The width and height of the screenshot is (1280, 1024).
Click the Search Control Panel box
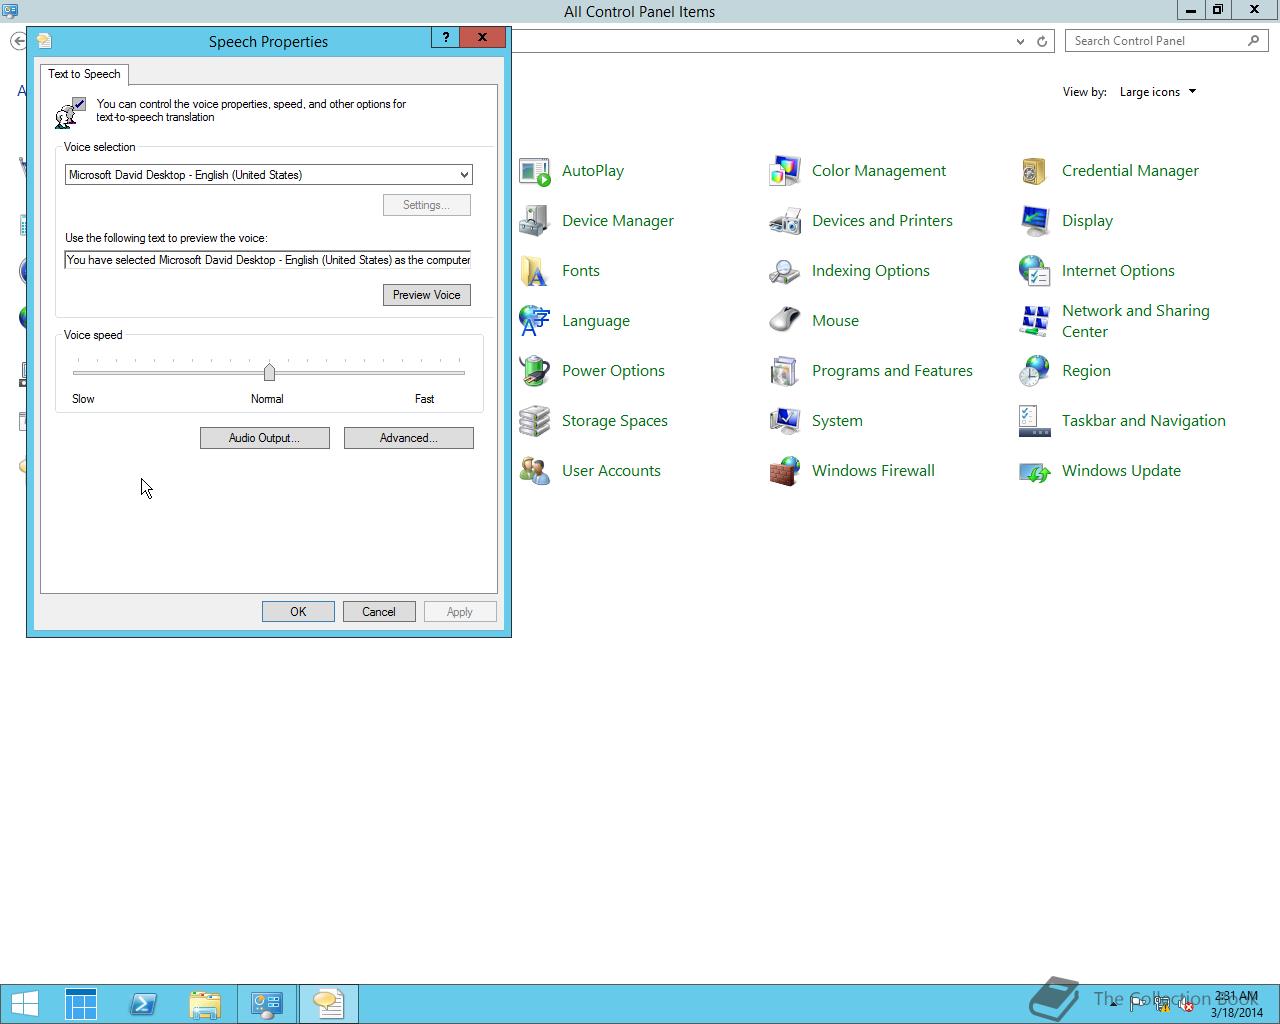pyautogui.click(x=1167, y=41)
